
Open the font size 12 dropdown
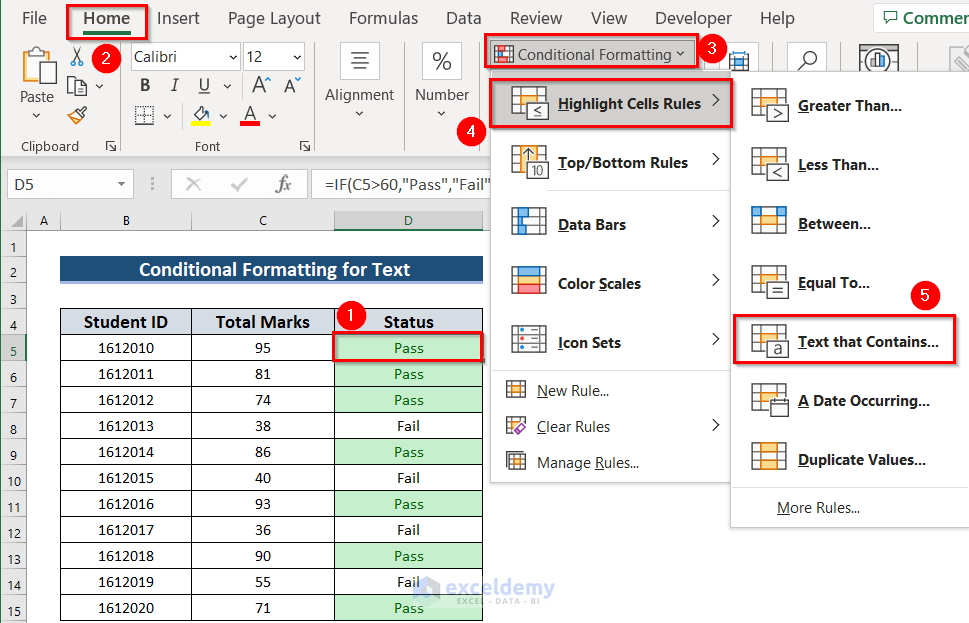point(297,57)
